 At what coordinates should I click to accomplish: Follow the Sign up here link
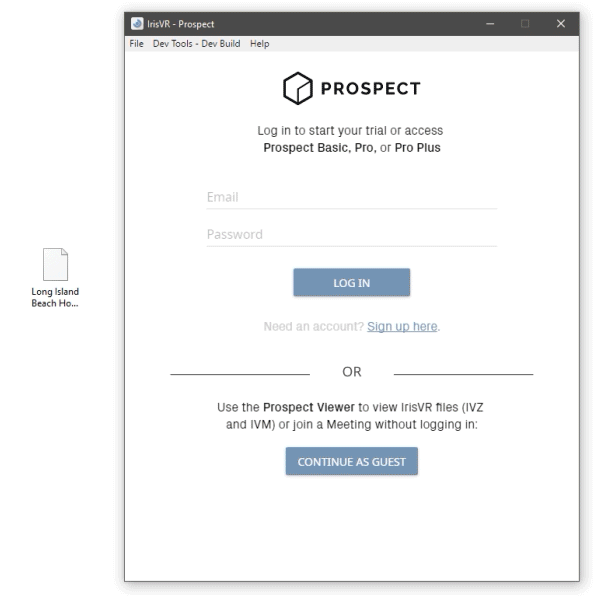click(402, 326)
